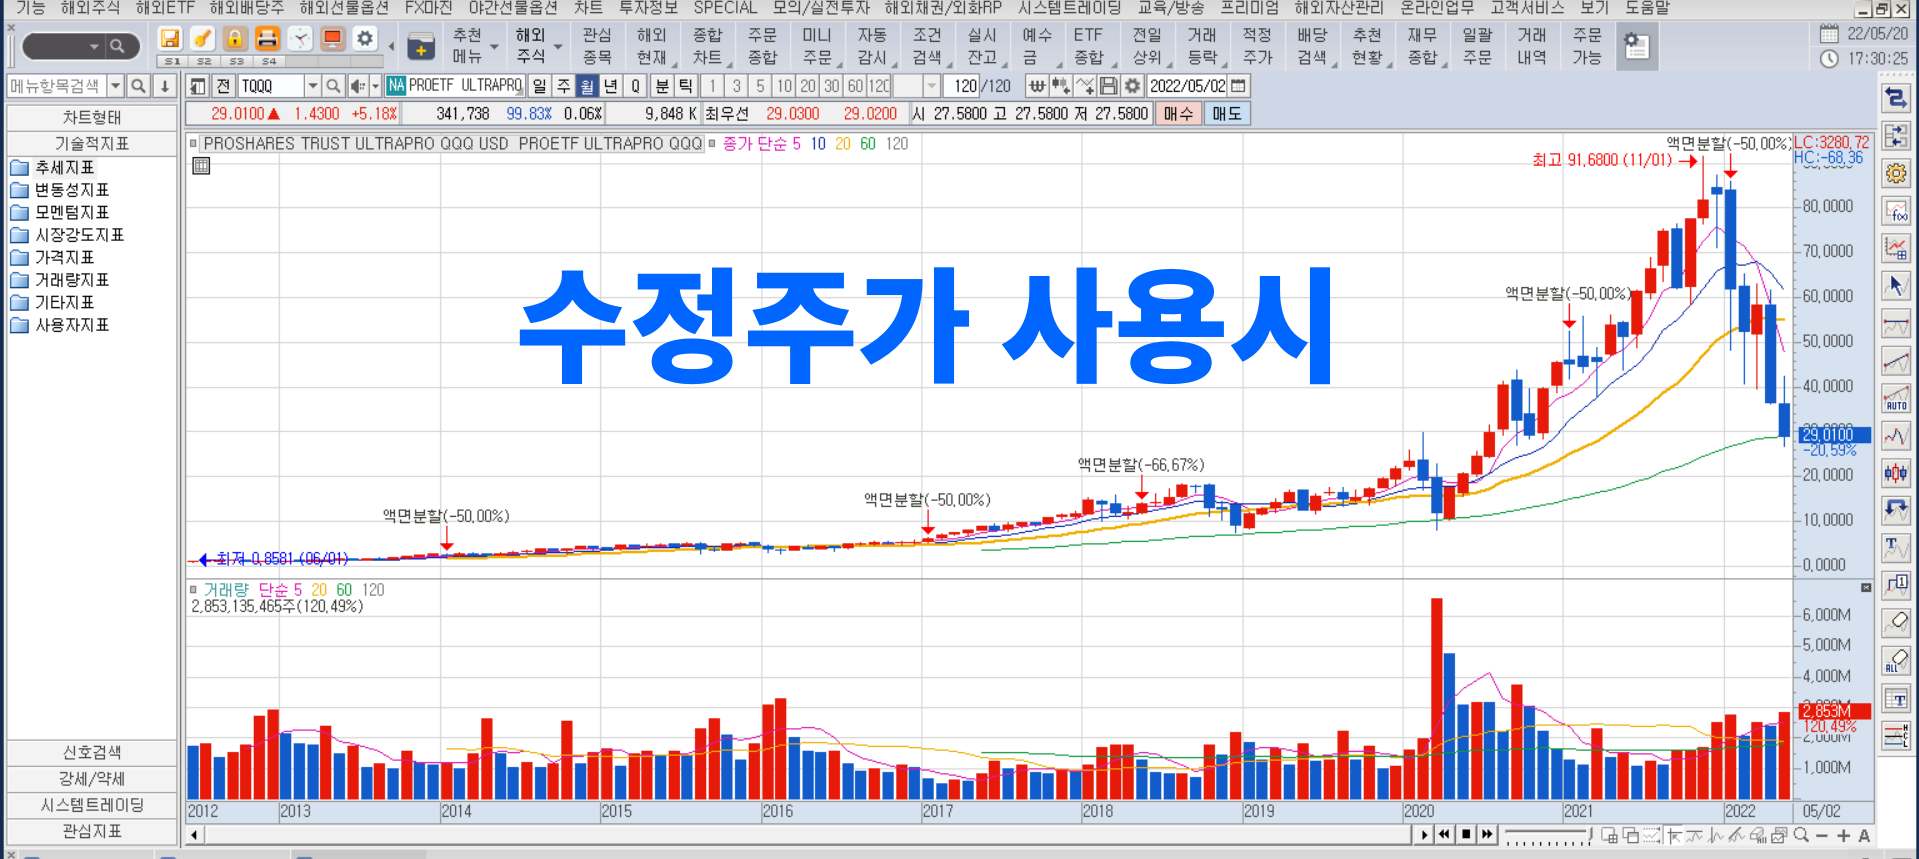The height and width of the screenshot is (859, 1919).
Task: Click the chart save floppy icon
Action: tap(1108, 86)
